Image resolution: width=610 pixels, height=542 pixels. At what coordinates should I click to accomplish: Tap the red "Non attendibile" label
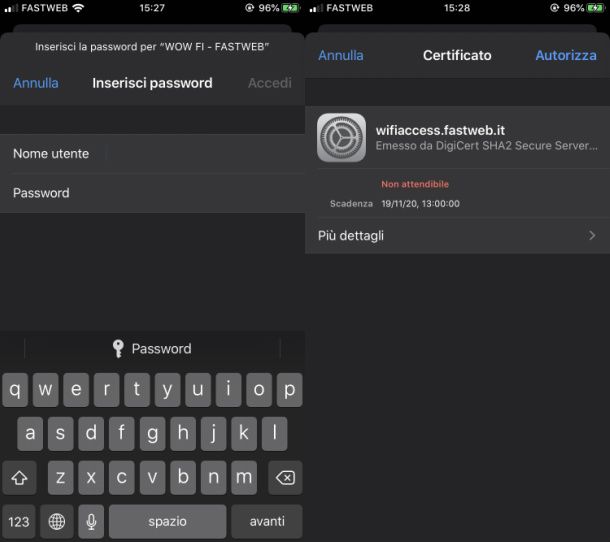[415, 184]
